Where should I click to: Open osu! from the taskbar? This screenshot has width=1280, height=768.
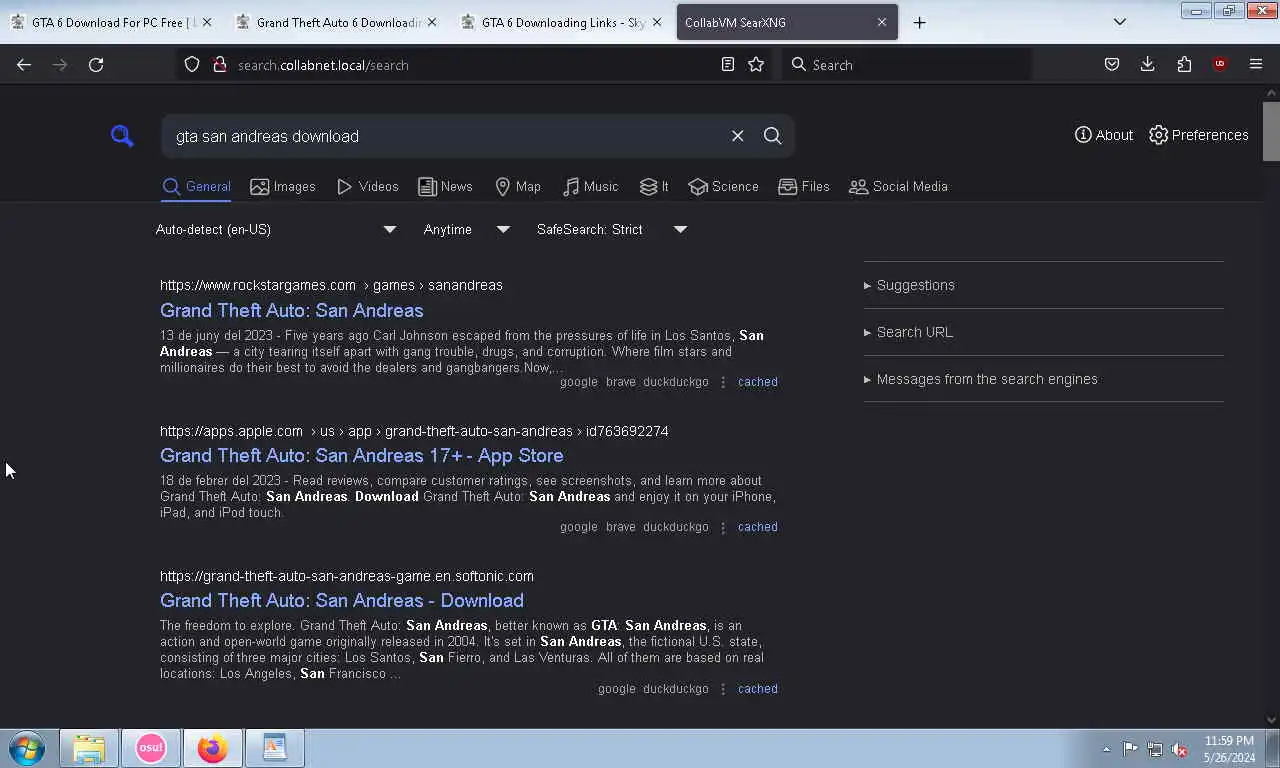click(151, 748)
